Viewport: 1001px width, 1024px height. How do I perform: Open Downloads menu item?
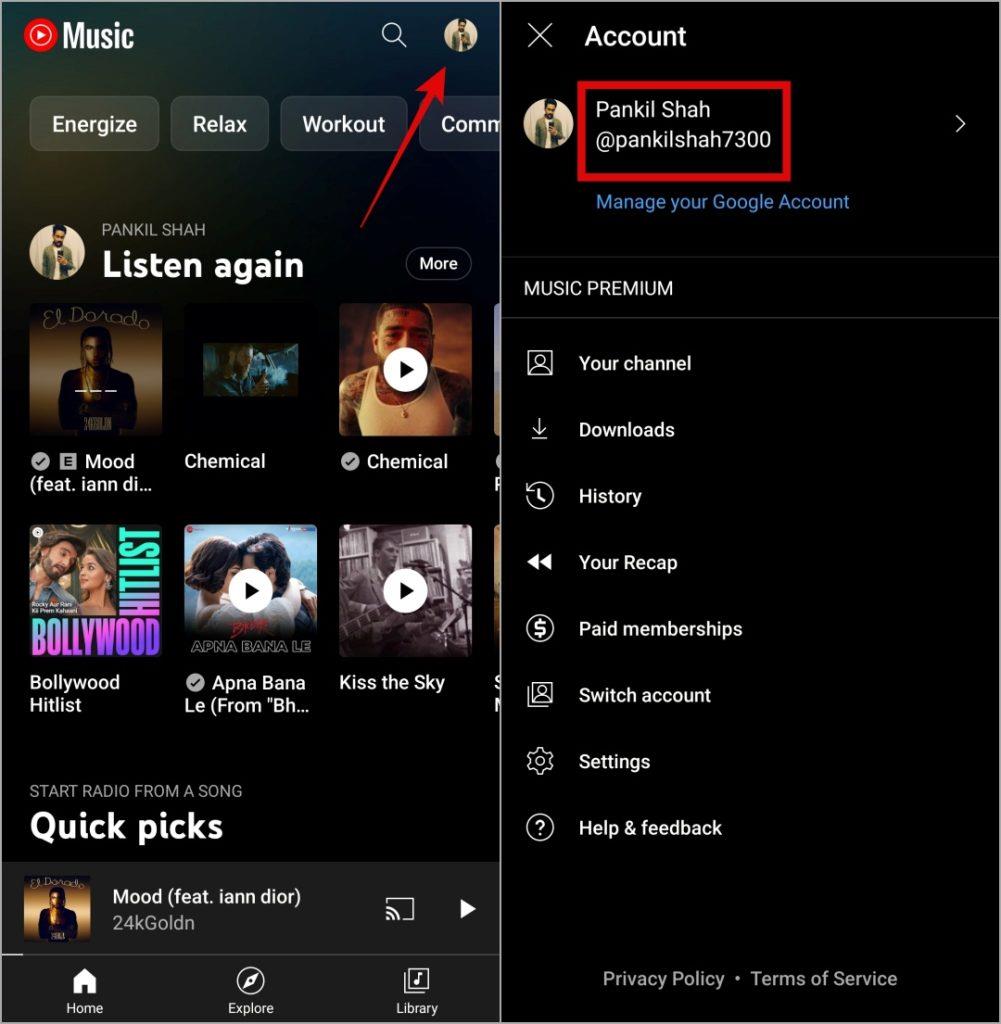[x=750, y=429]
